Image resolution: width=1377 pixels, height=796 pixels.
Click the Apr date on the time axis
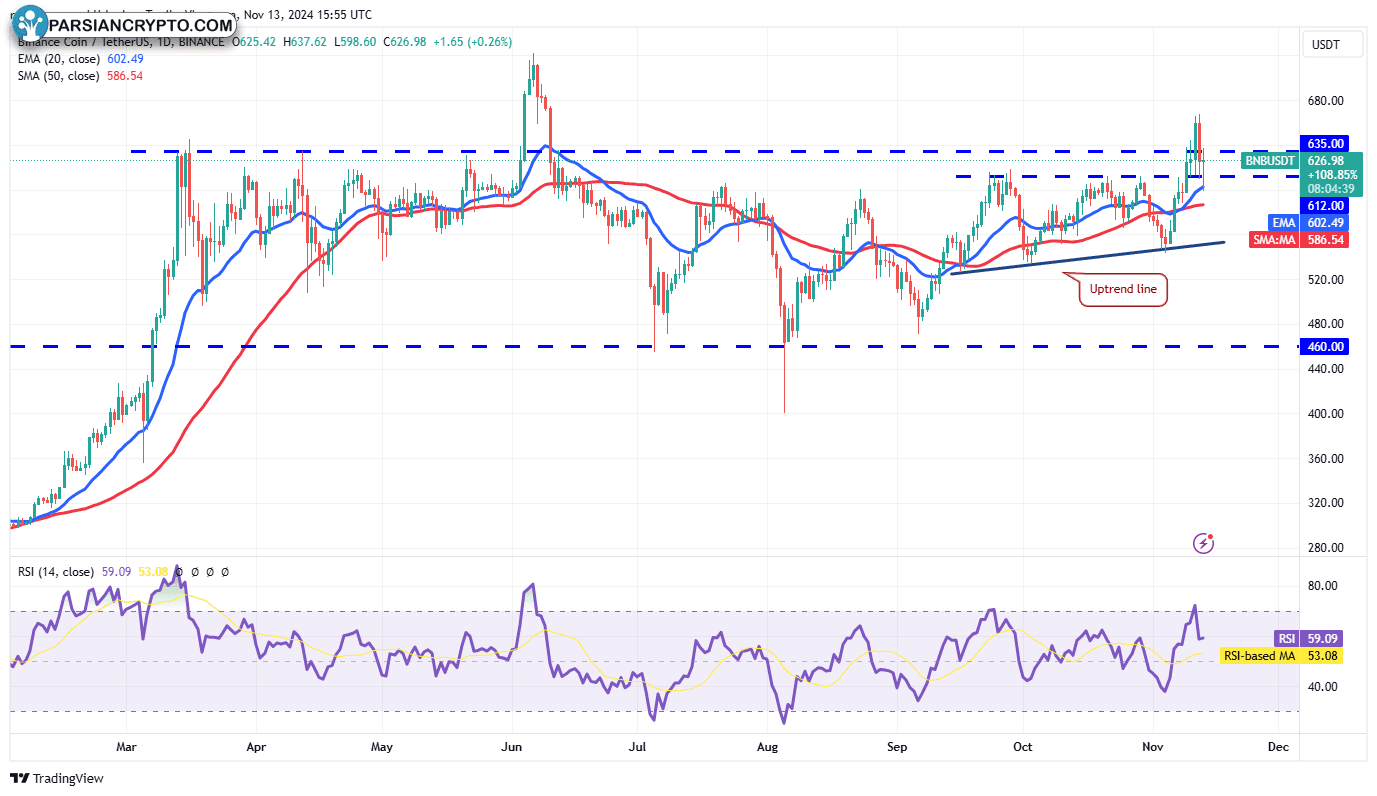click(x=256, y=746)
